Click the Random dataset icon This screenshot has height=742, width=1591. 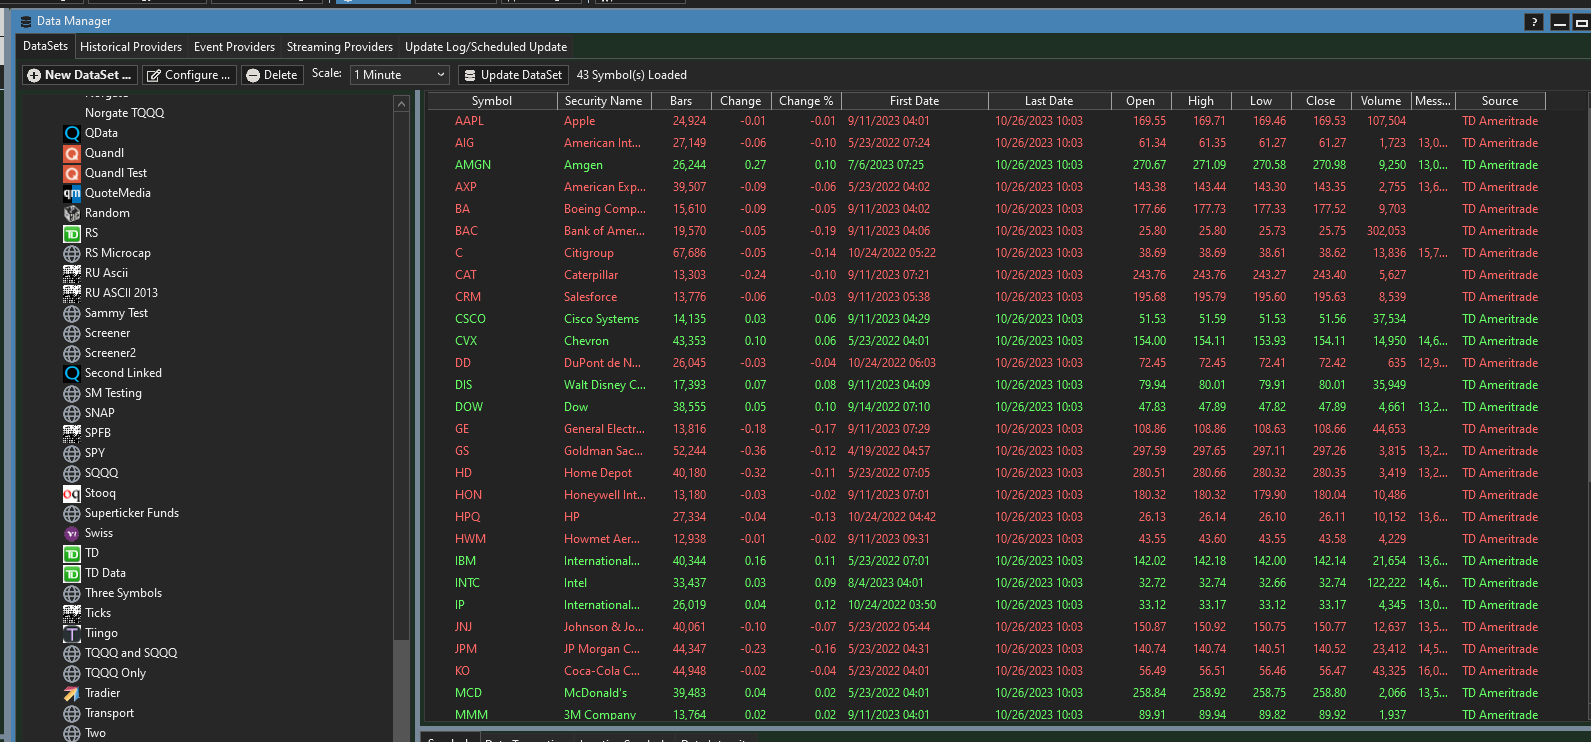(72, 213)
